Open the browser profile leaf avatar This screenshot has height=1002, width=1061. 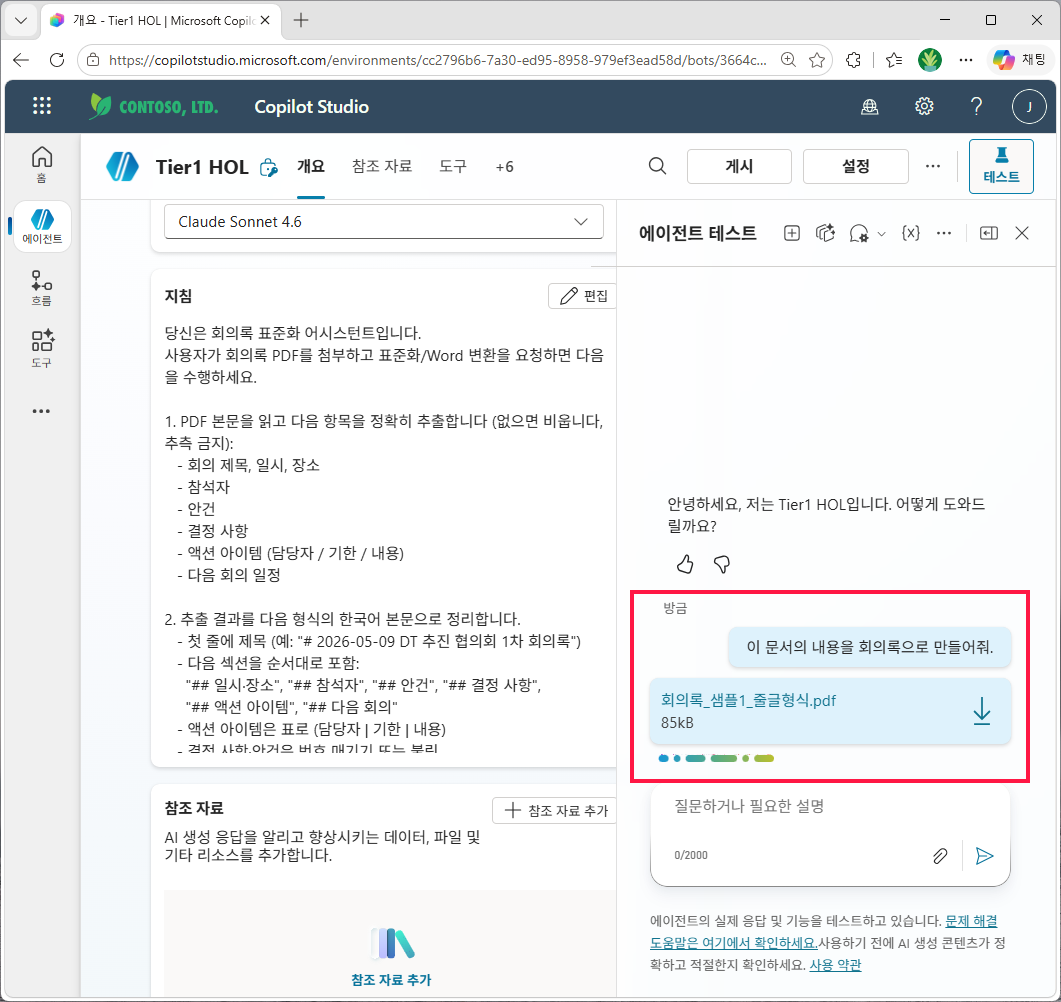[x=930, y=60]
